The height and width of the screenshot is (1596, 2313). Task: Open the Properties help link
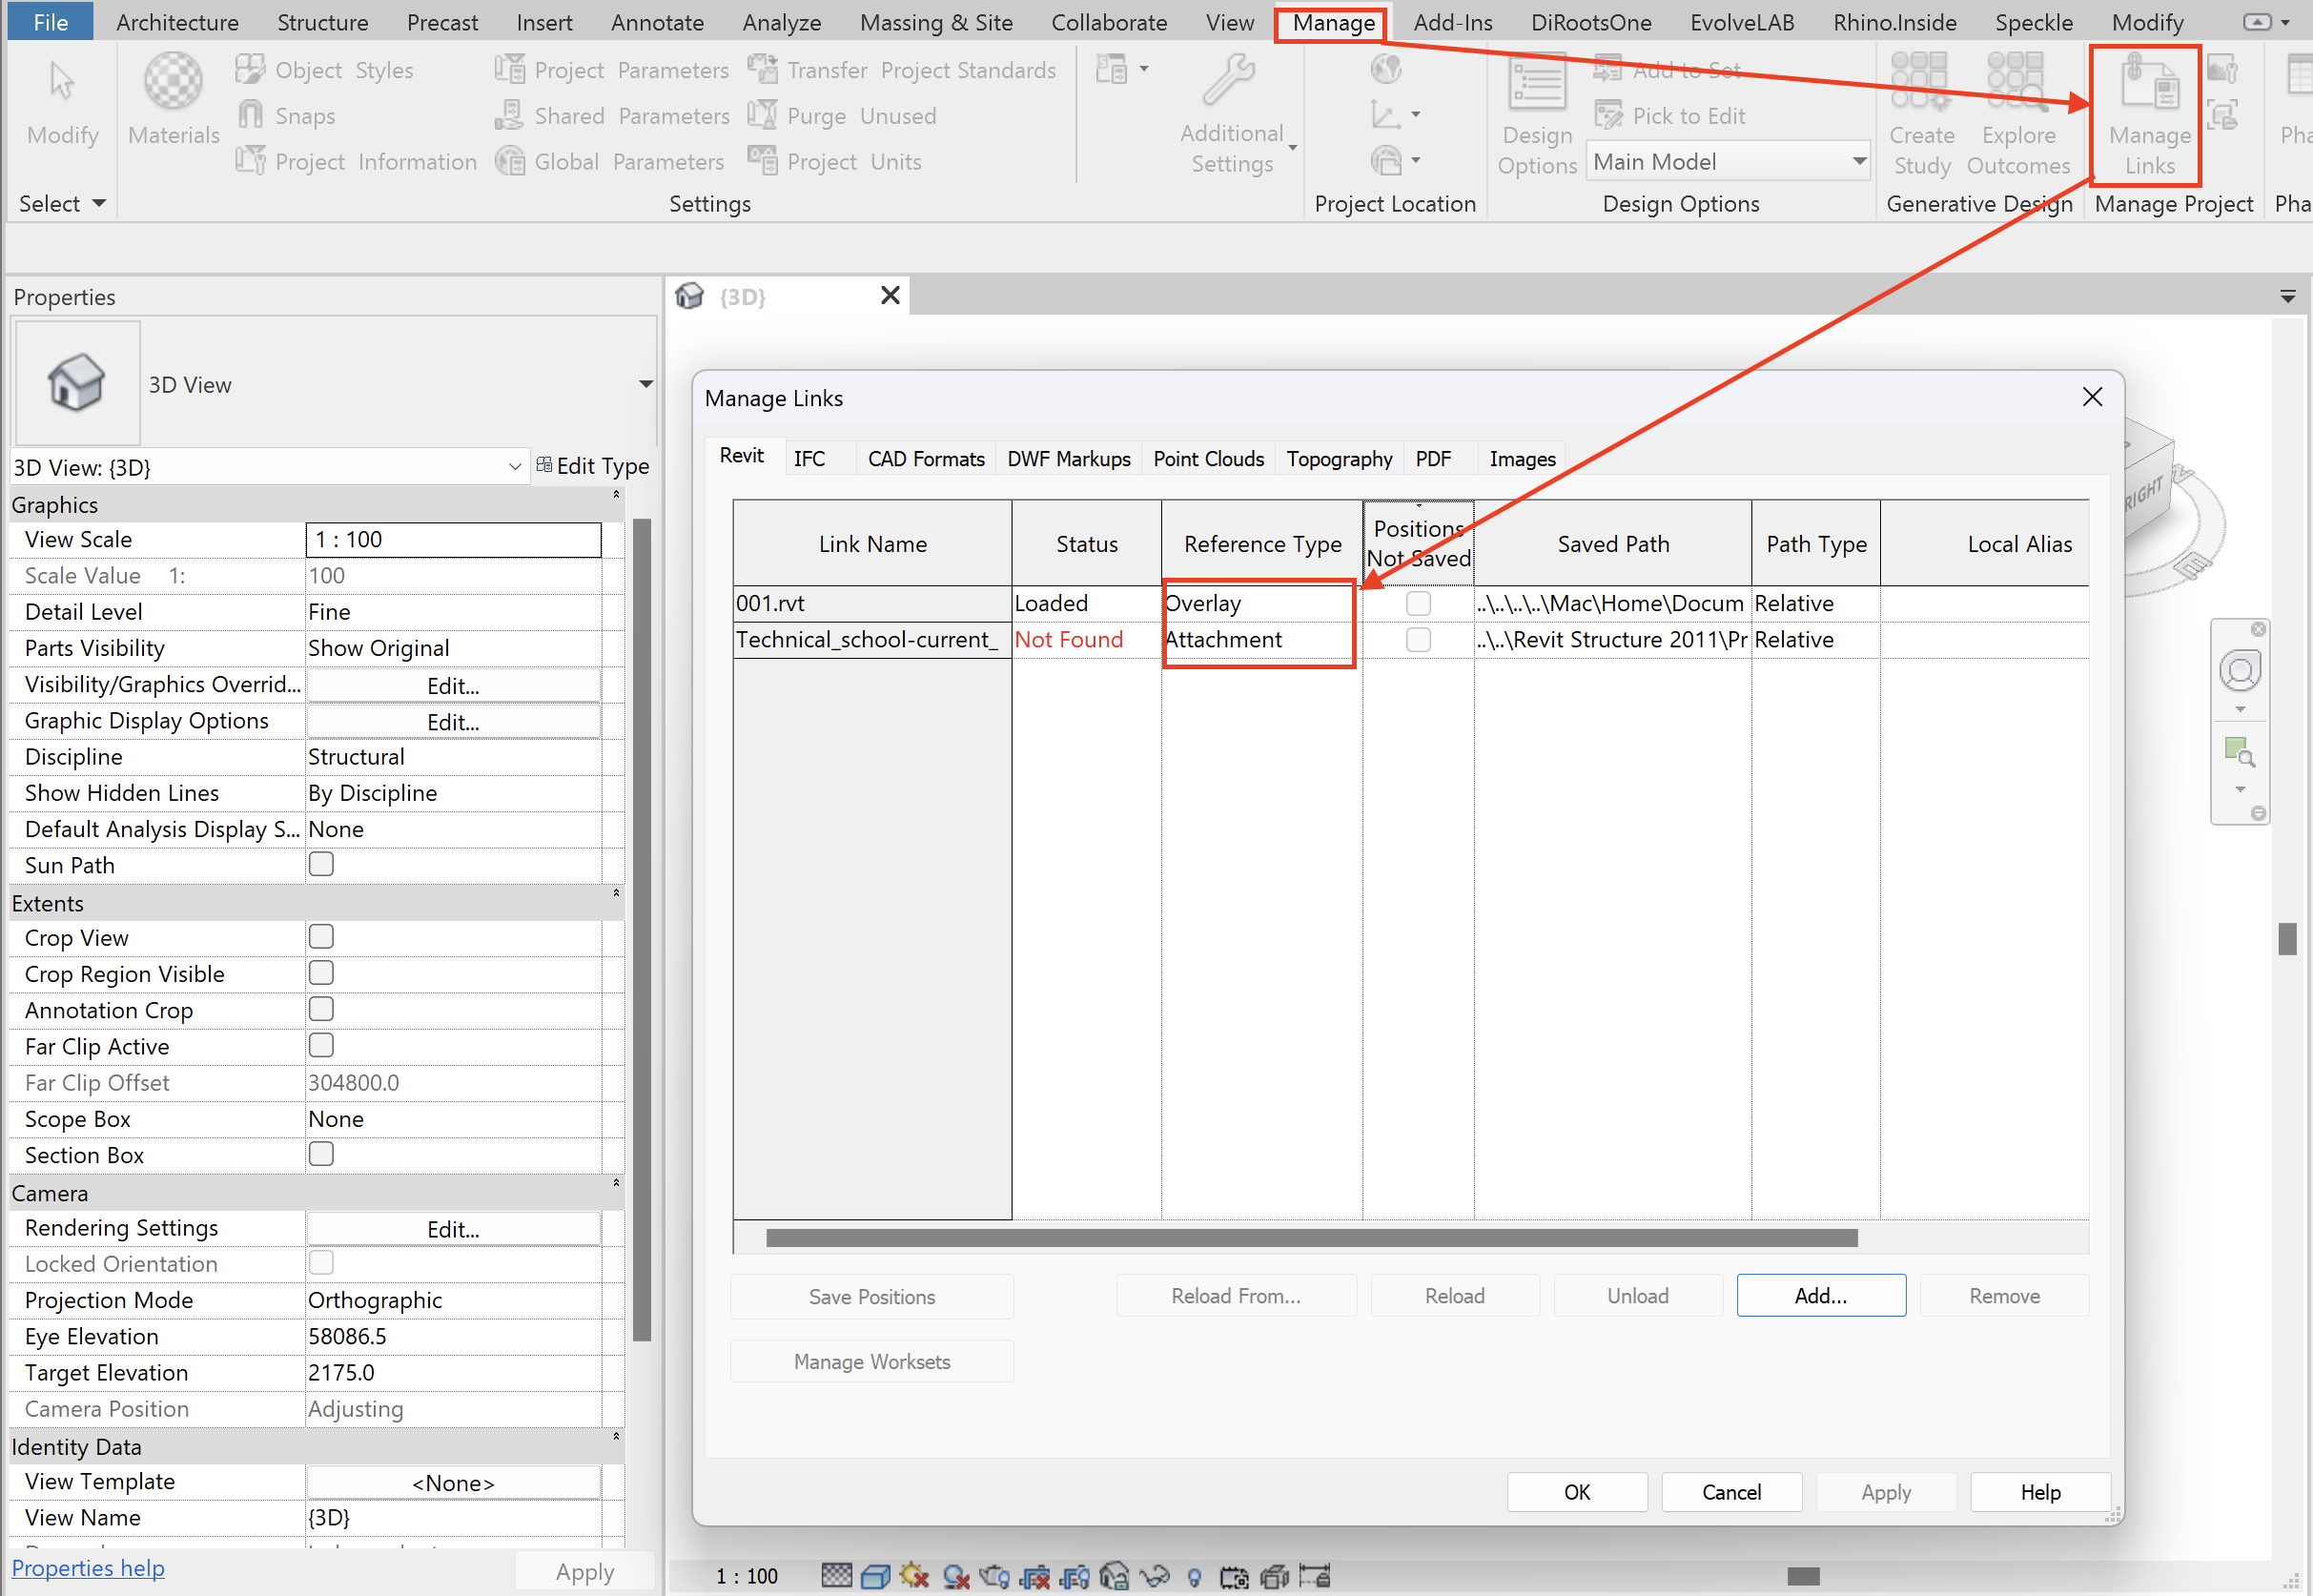tap(88, 1568)
